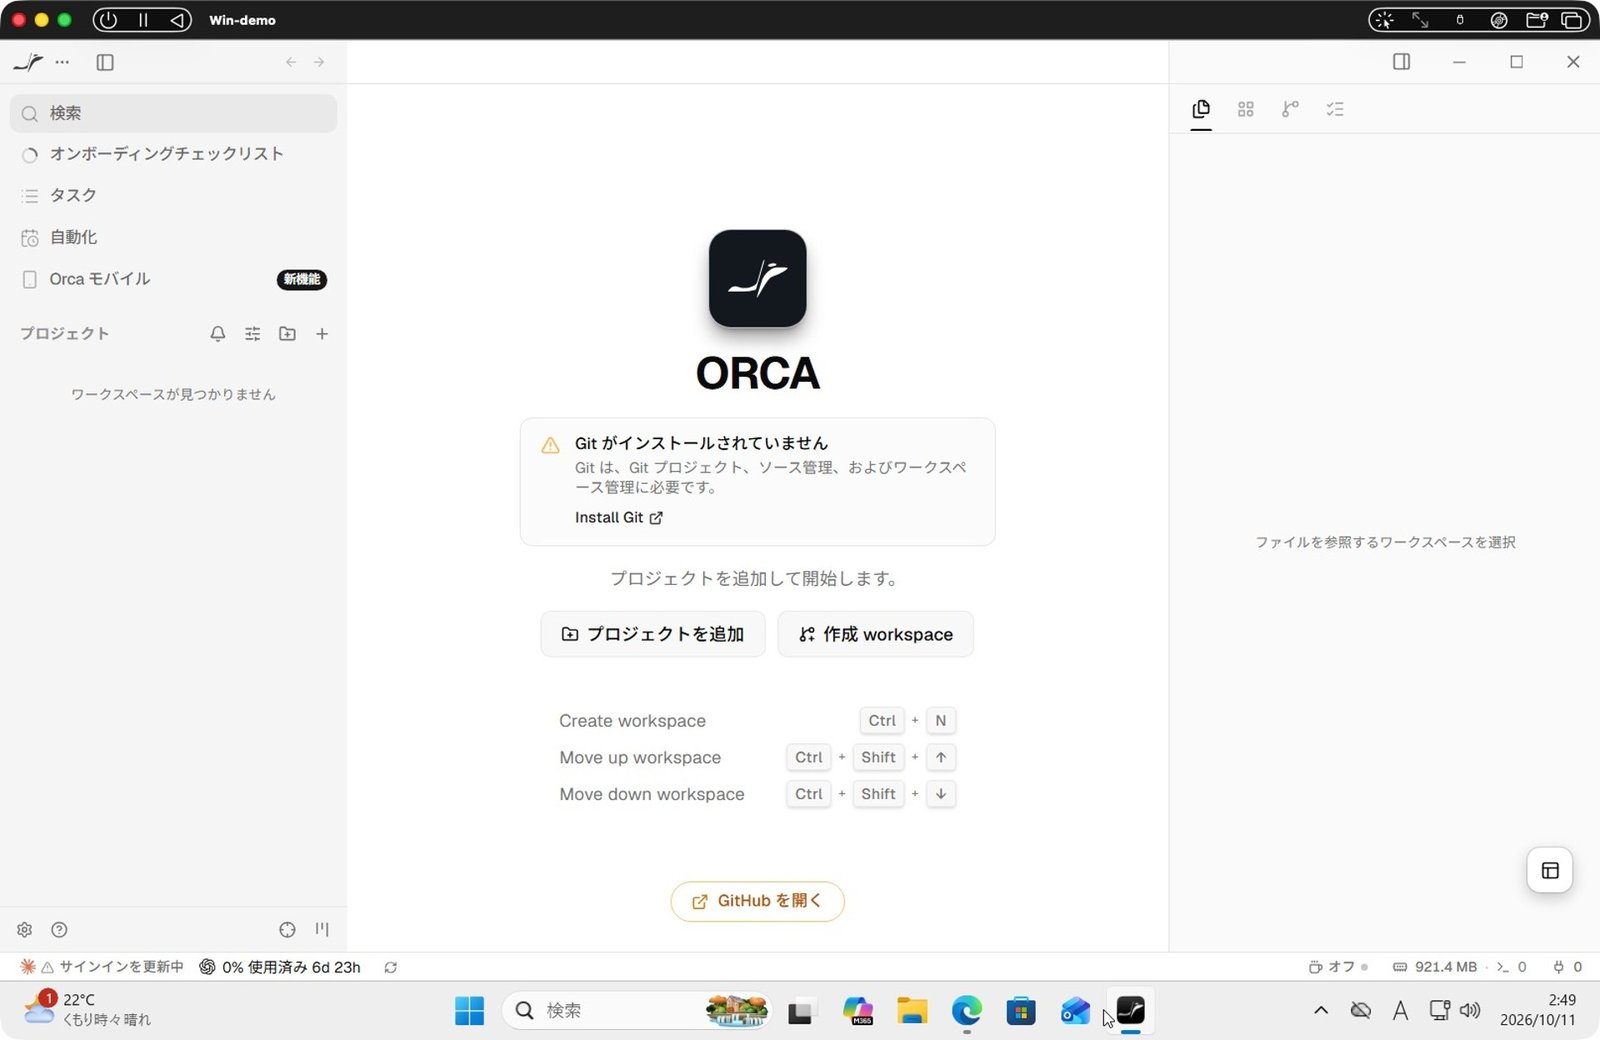1600x1040 pixels.
Task: Follow the Install Git link
Action: (x=618, y=517)
